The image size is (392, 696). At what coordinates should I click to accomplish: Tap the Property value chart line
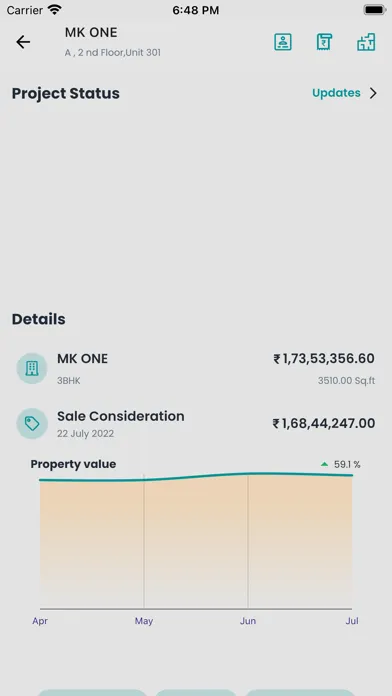(x=196, y=477)
